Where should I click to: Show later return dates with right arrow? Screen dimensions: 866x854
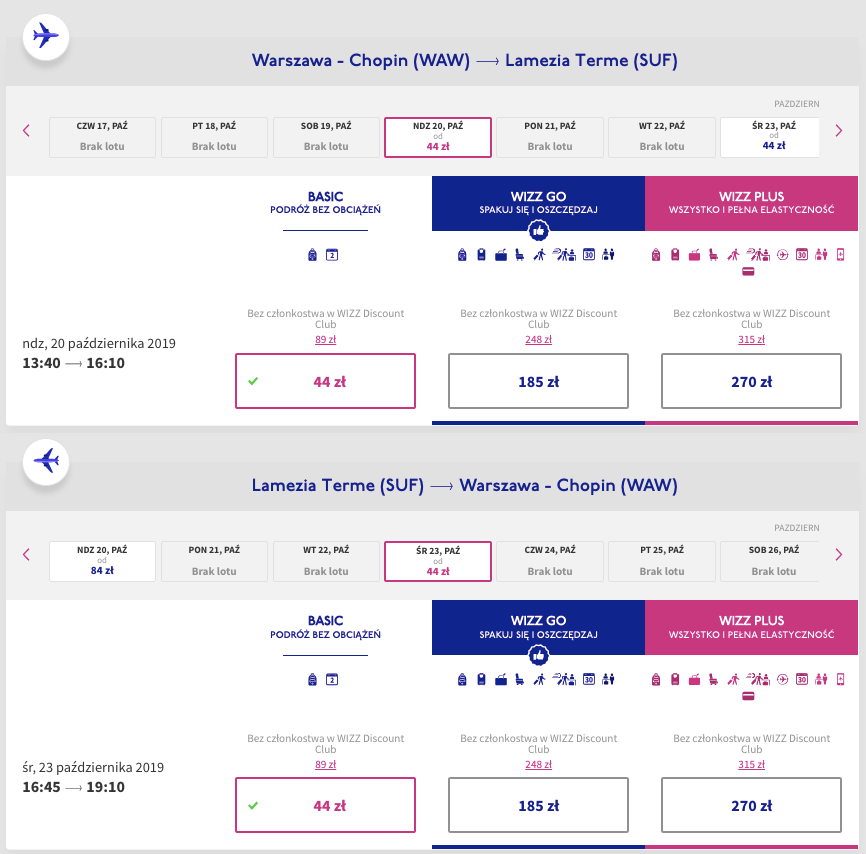(838, 555)
